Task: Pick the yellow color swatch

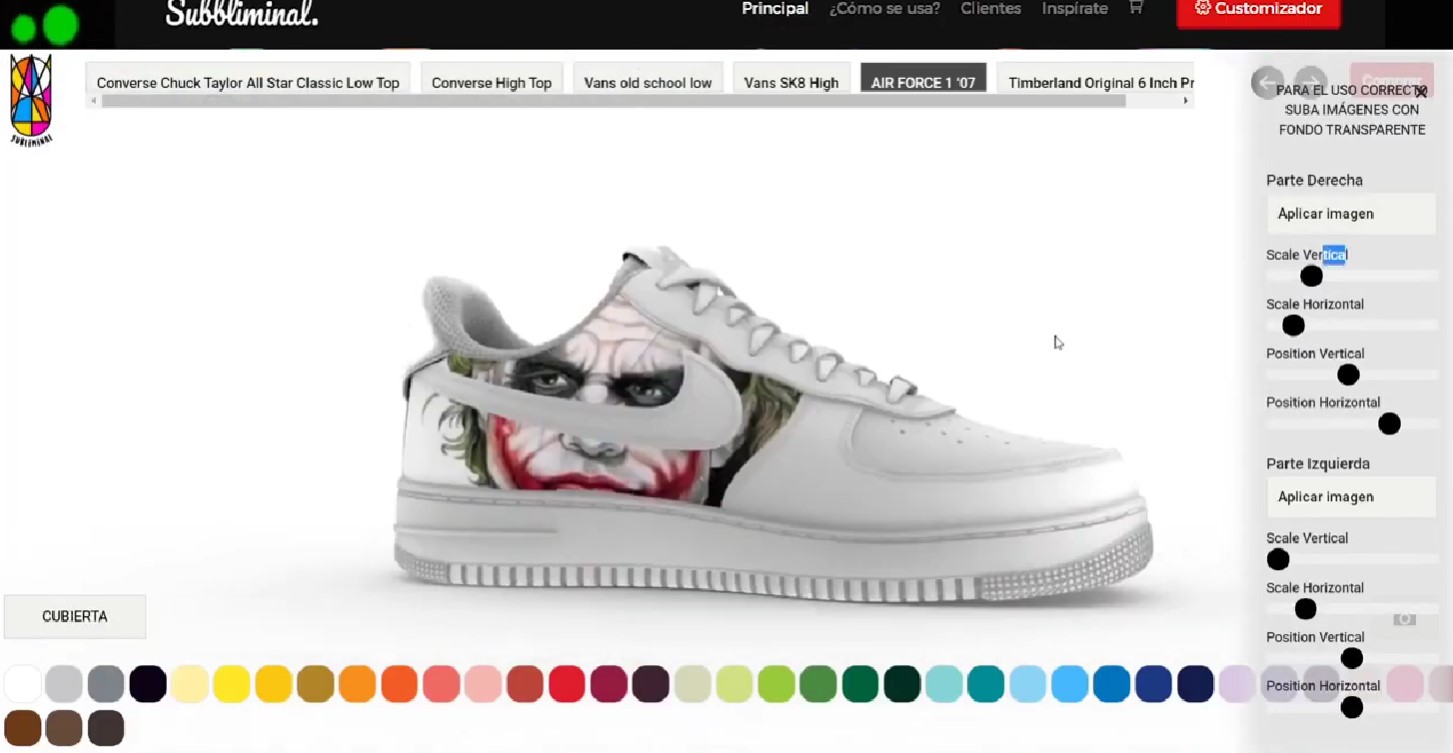Action: [231, 684]
